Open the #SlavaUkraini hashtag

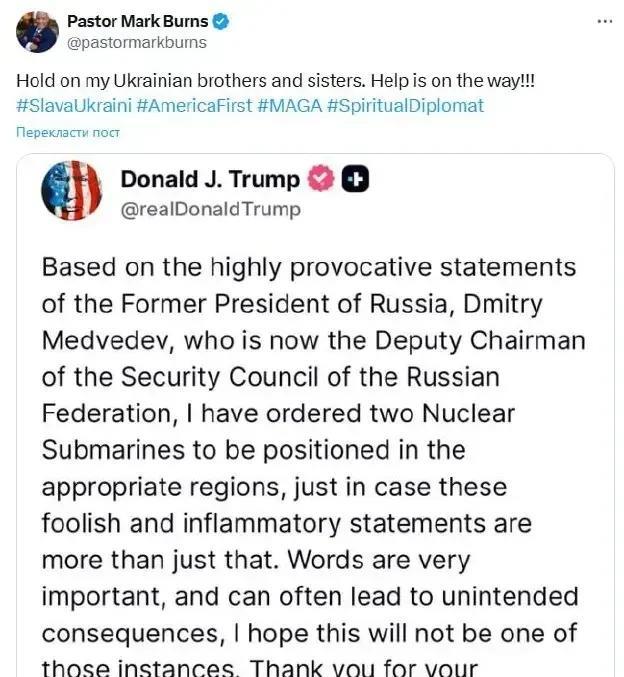(x=72, y=106)
